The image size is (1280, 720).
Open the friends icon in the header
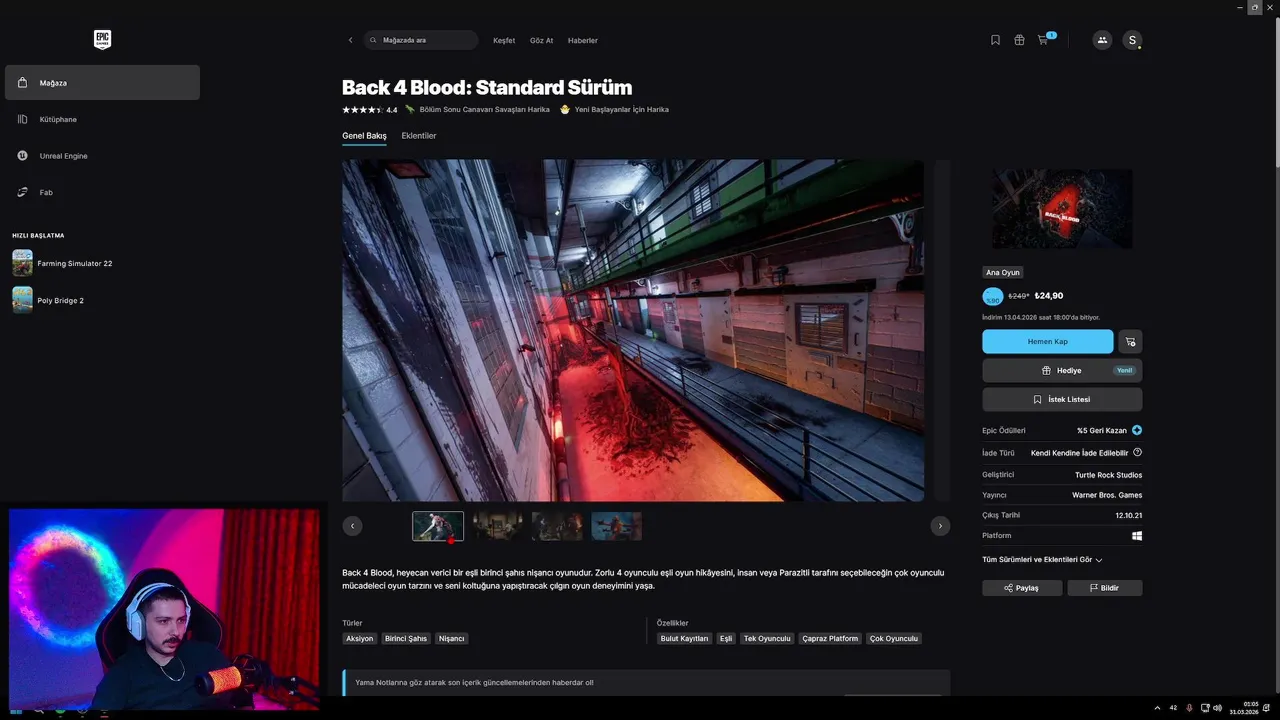pyautogui.click(x=1102, y=40)
